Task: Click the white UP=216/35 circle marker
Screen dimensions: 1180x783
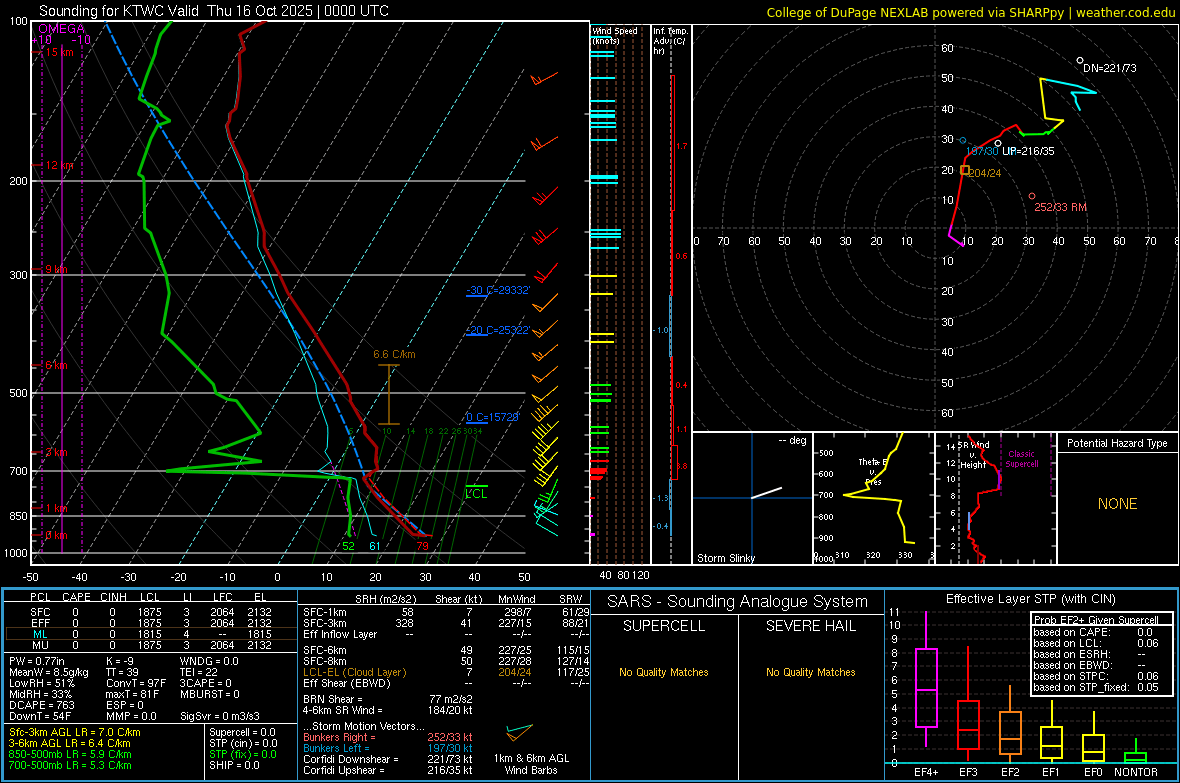Action: tap(998, 143)
